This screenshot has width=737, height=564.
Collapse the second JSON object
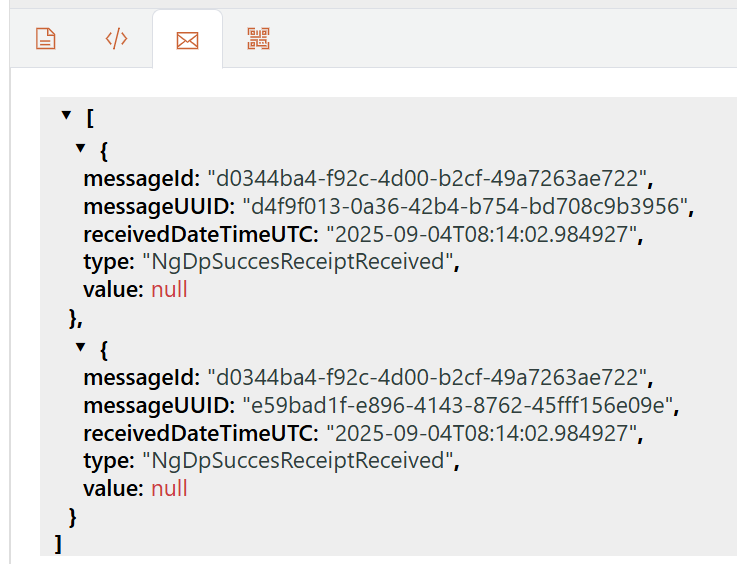[82, 348]
